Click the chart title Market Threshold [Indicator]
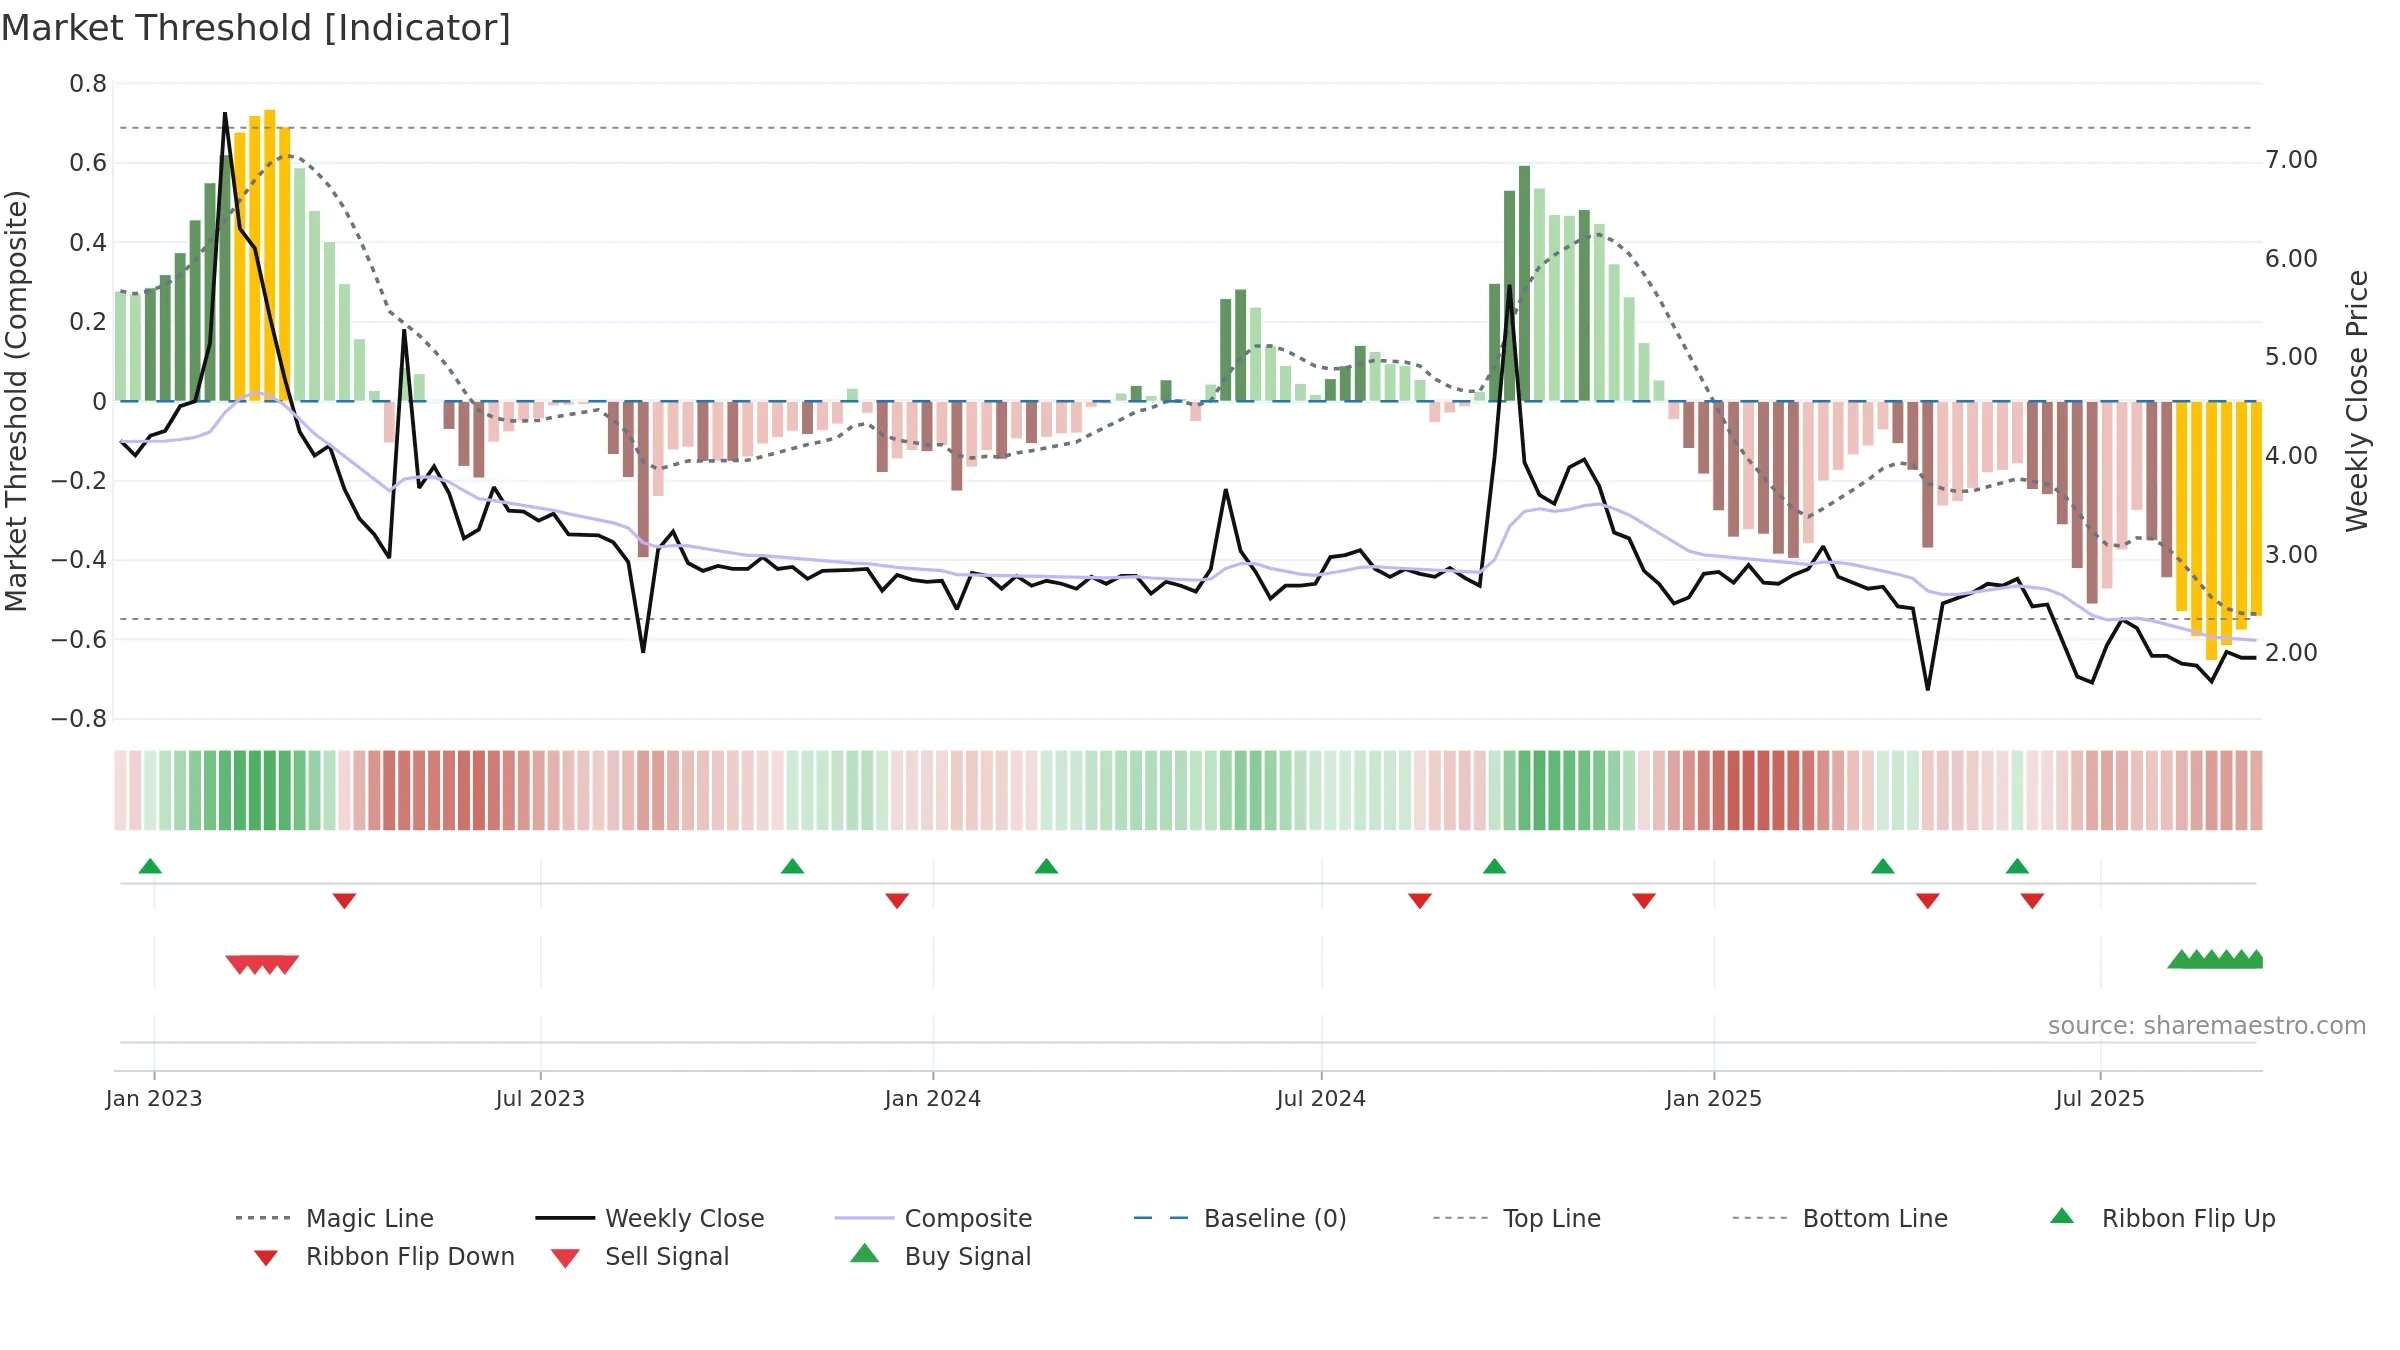Screen dimensions: 2400x1350 coord(256,28)
